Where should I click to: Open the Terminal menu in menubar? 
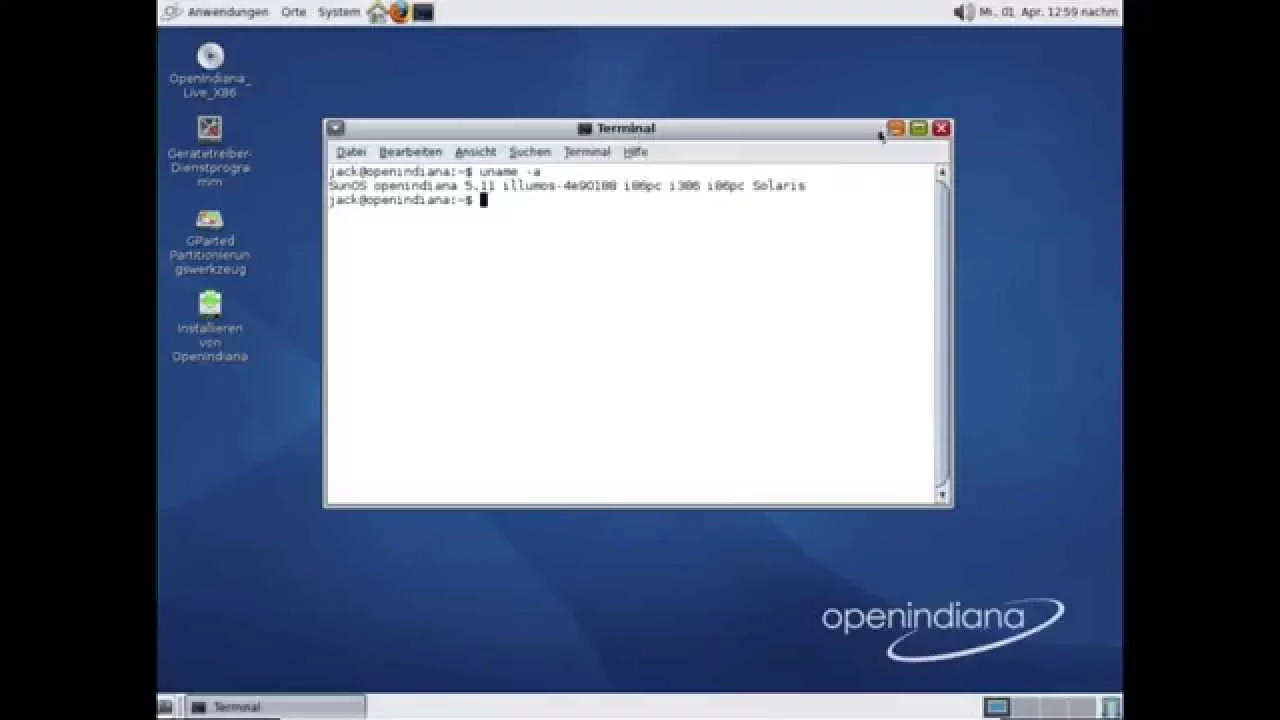pos(587,152)
